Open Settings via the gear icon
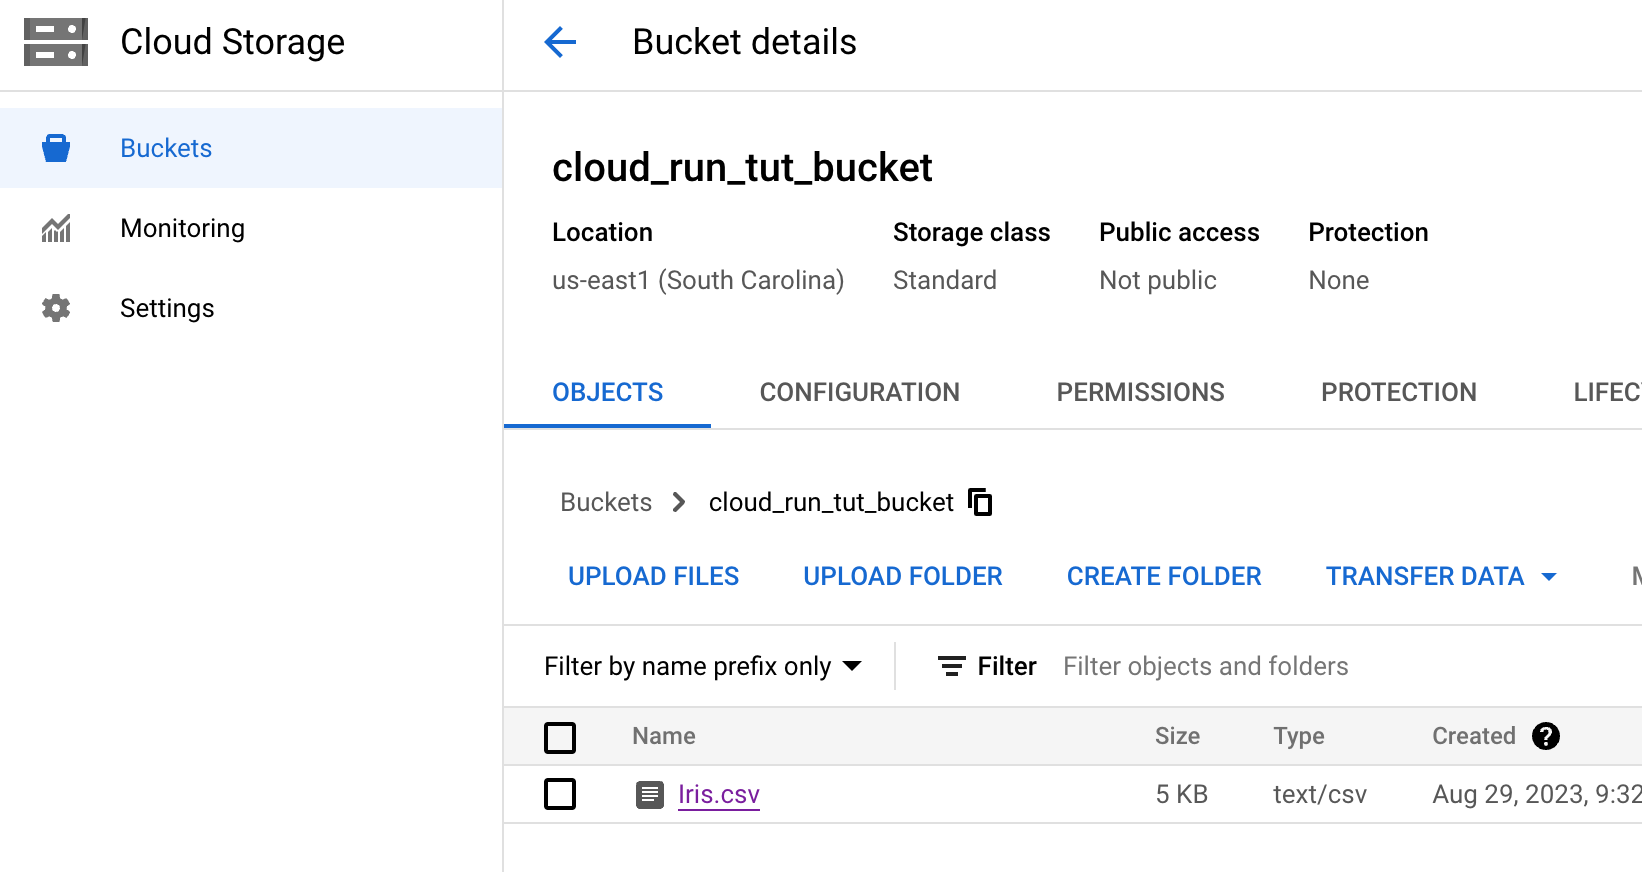 click(56, 308)
